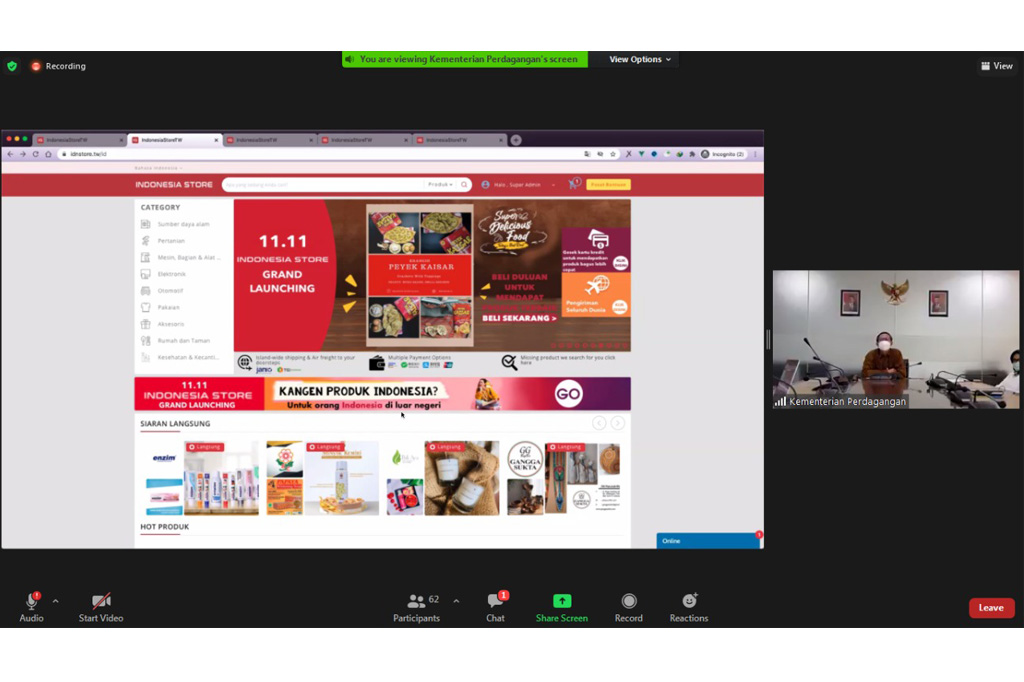Mute or unmute the Zoom Audio microphone
Screen dimensions: 1024x682
click(x=31, y=607)
